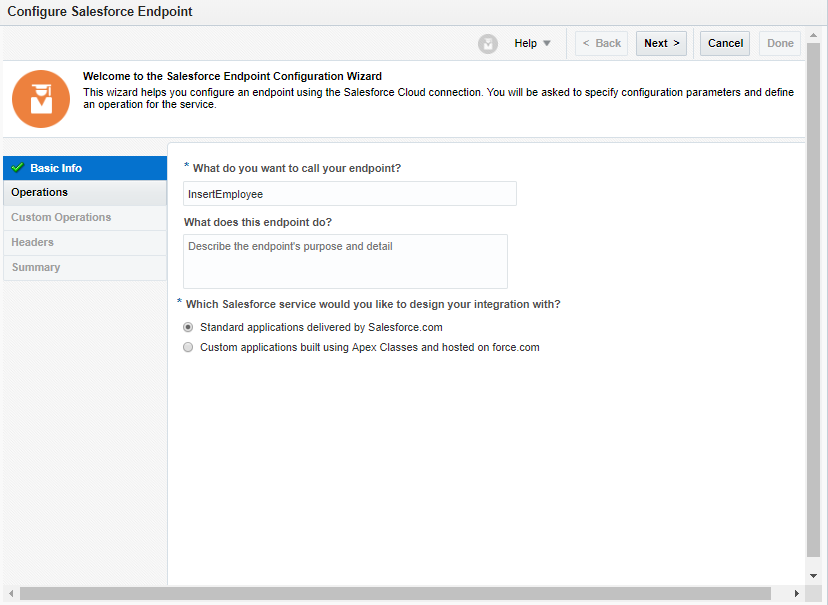Open the Custom Operations step
Image resolution: width=828 pixels, height=605 pixels.
[85, 218]
